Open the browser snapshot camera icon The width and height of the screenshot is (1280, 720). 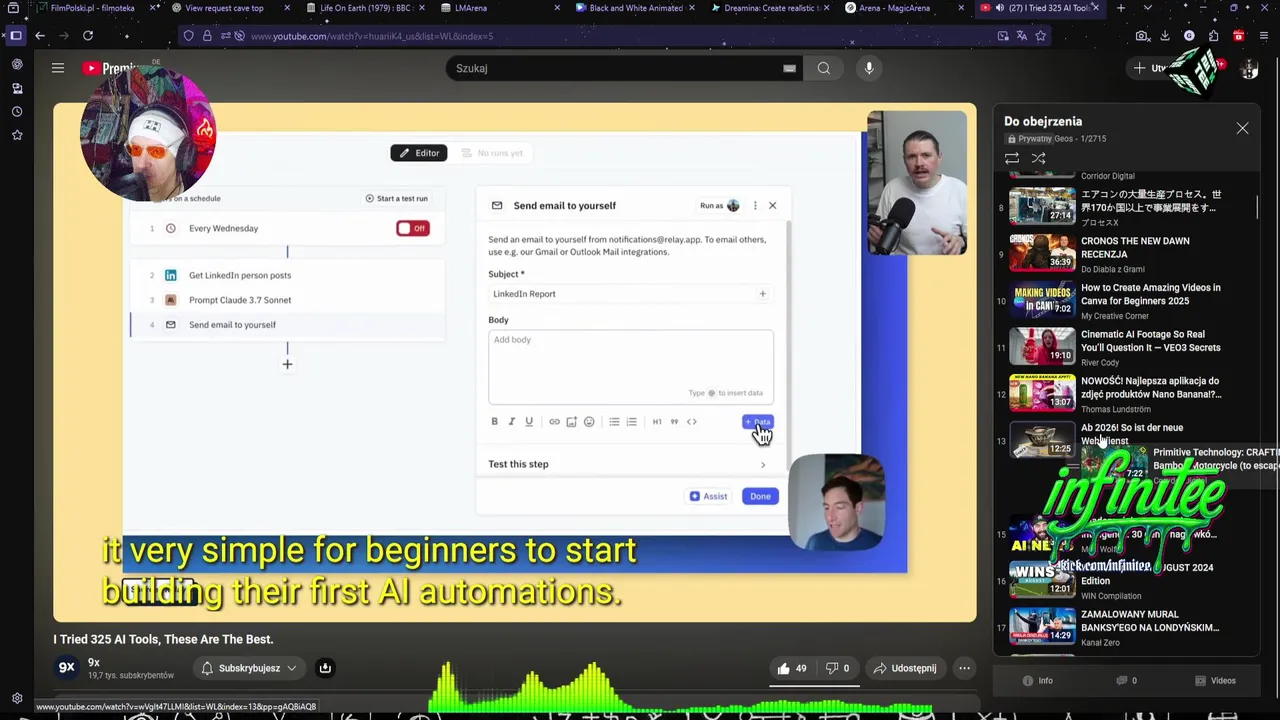coord(1142,36)
